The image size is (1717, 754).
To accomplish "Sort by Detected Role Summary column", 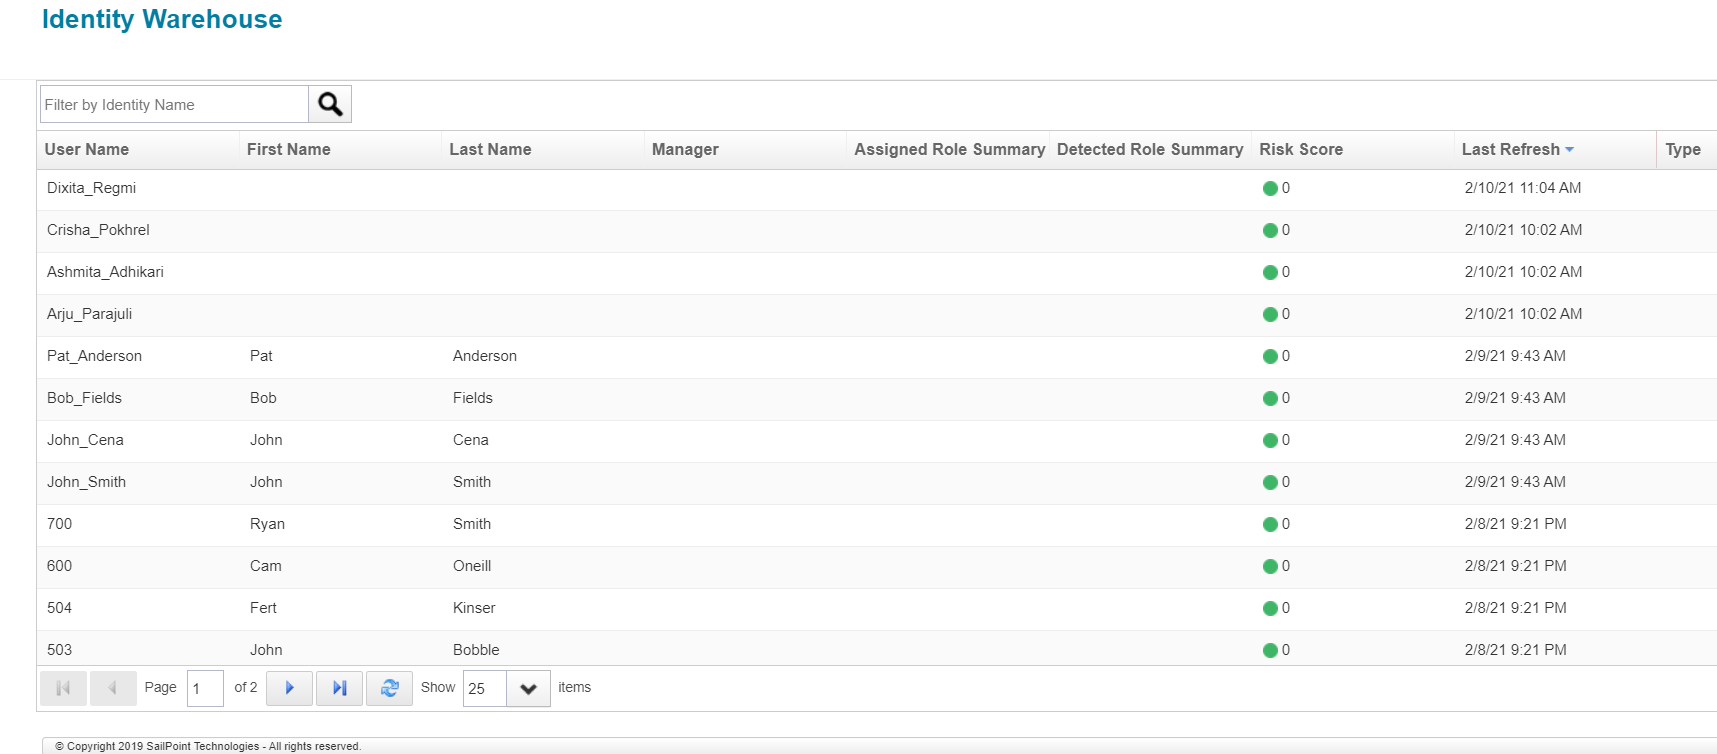I will click(x=1150, y=150).
